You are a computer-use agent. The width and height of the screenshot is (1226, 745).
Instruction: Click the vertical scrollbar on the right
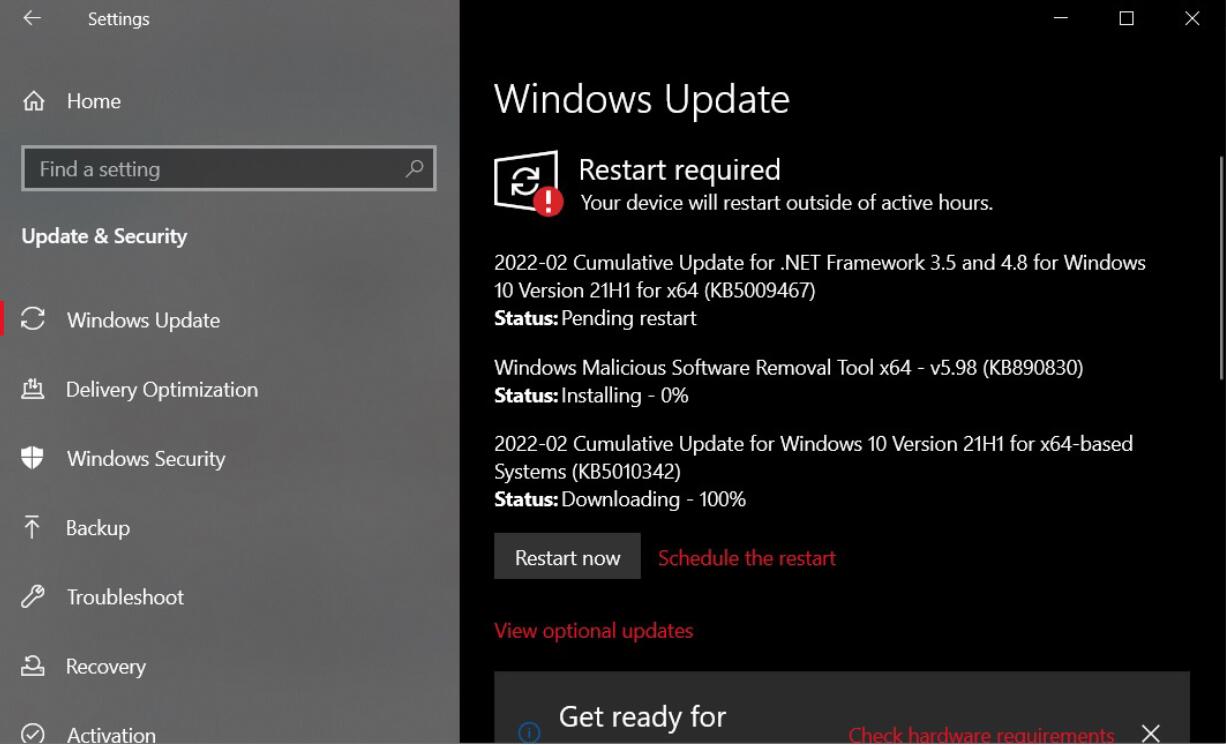click(x=1220, y=267)
